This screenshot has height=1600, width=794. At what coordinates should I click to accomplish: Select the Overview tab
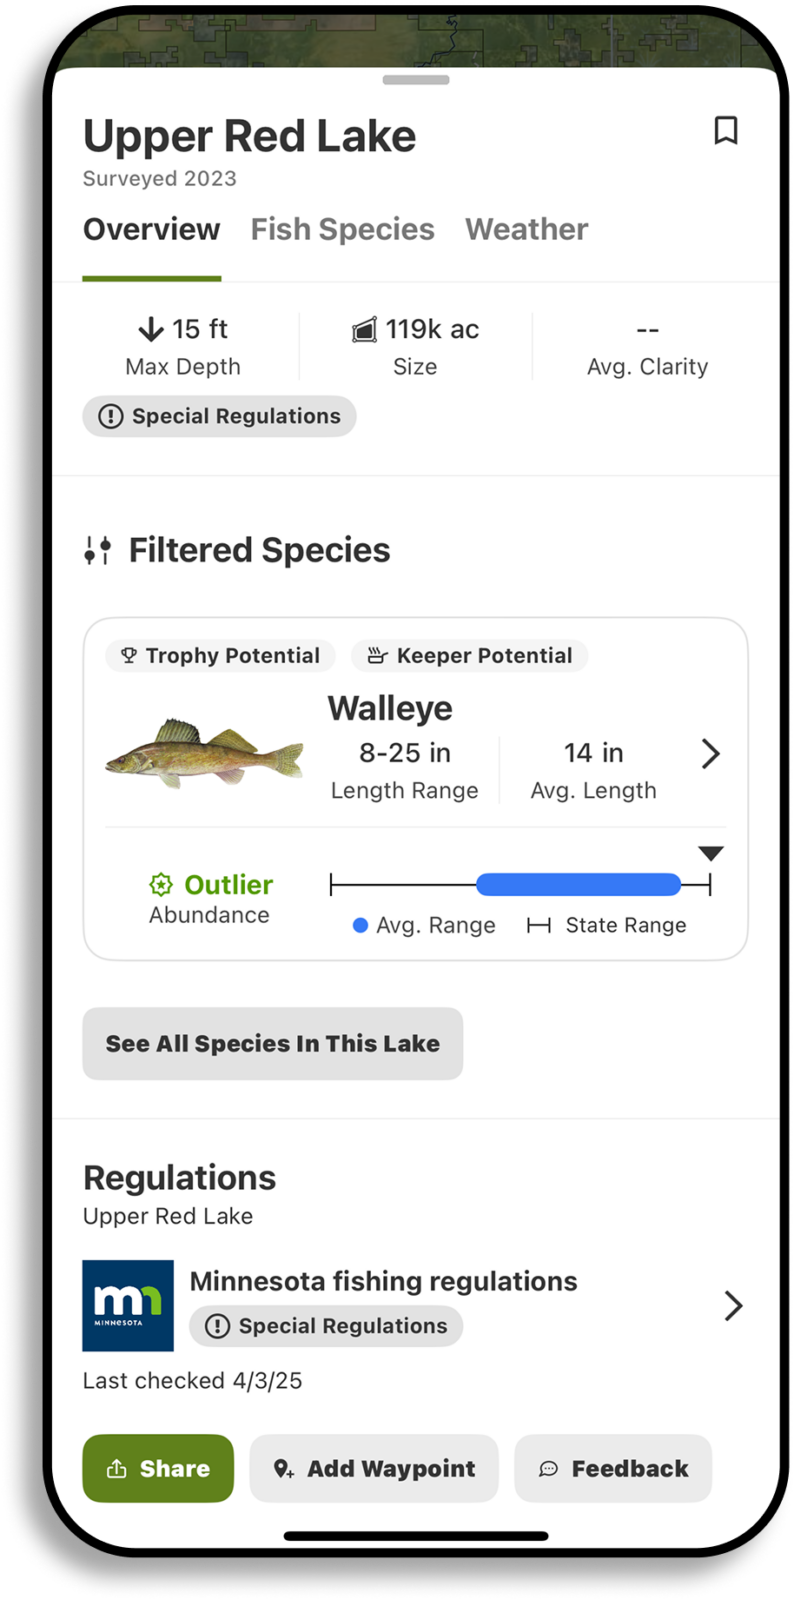151,230
